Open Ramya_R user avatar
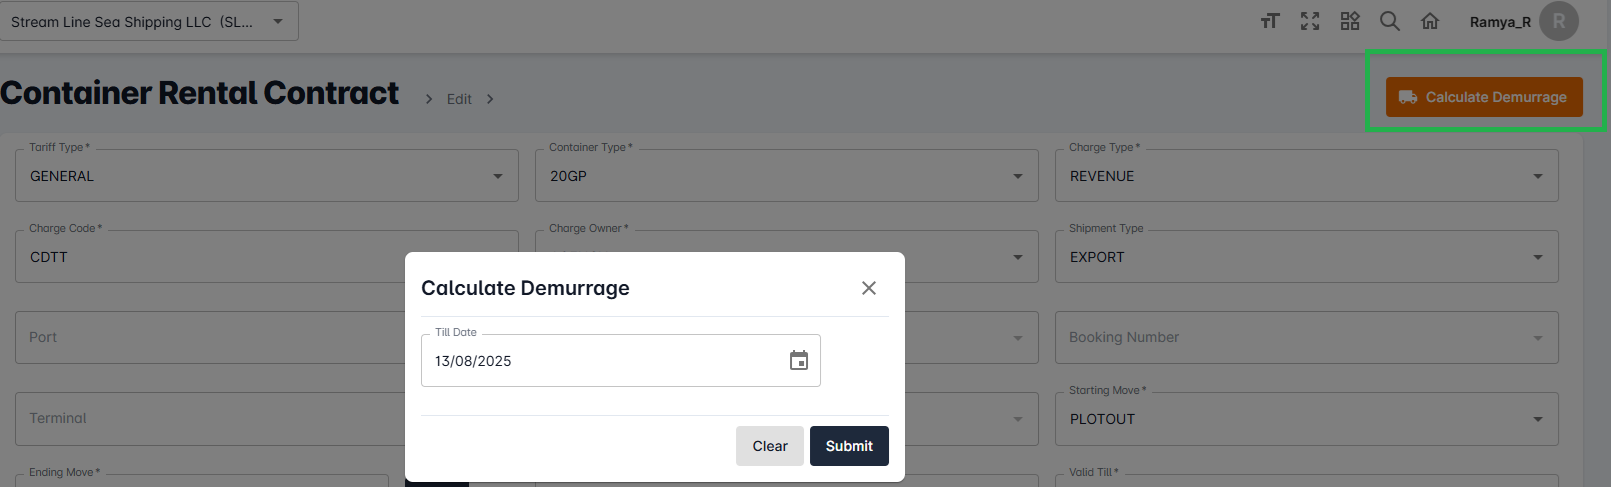The image size is (1611, 487). [1559, 21]
